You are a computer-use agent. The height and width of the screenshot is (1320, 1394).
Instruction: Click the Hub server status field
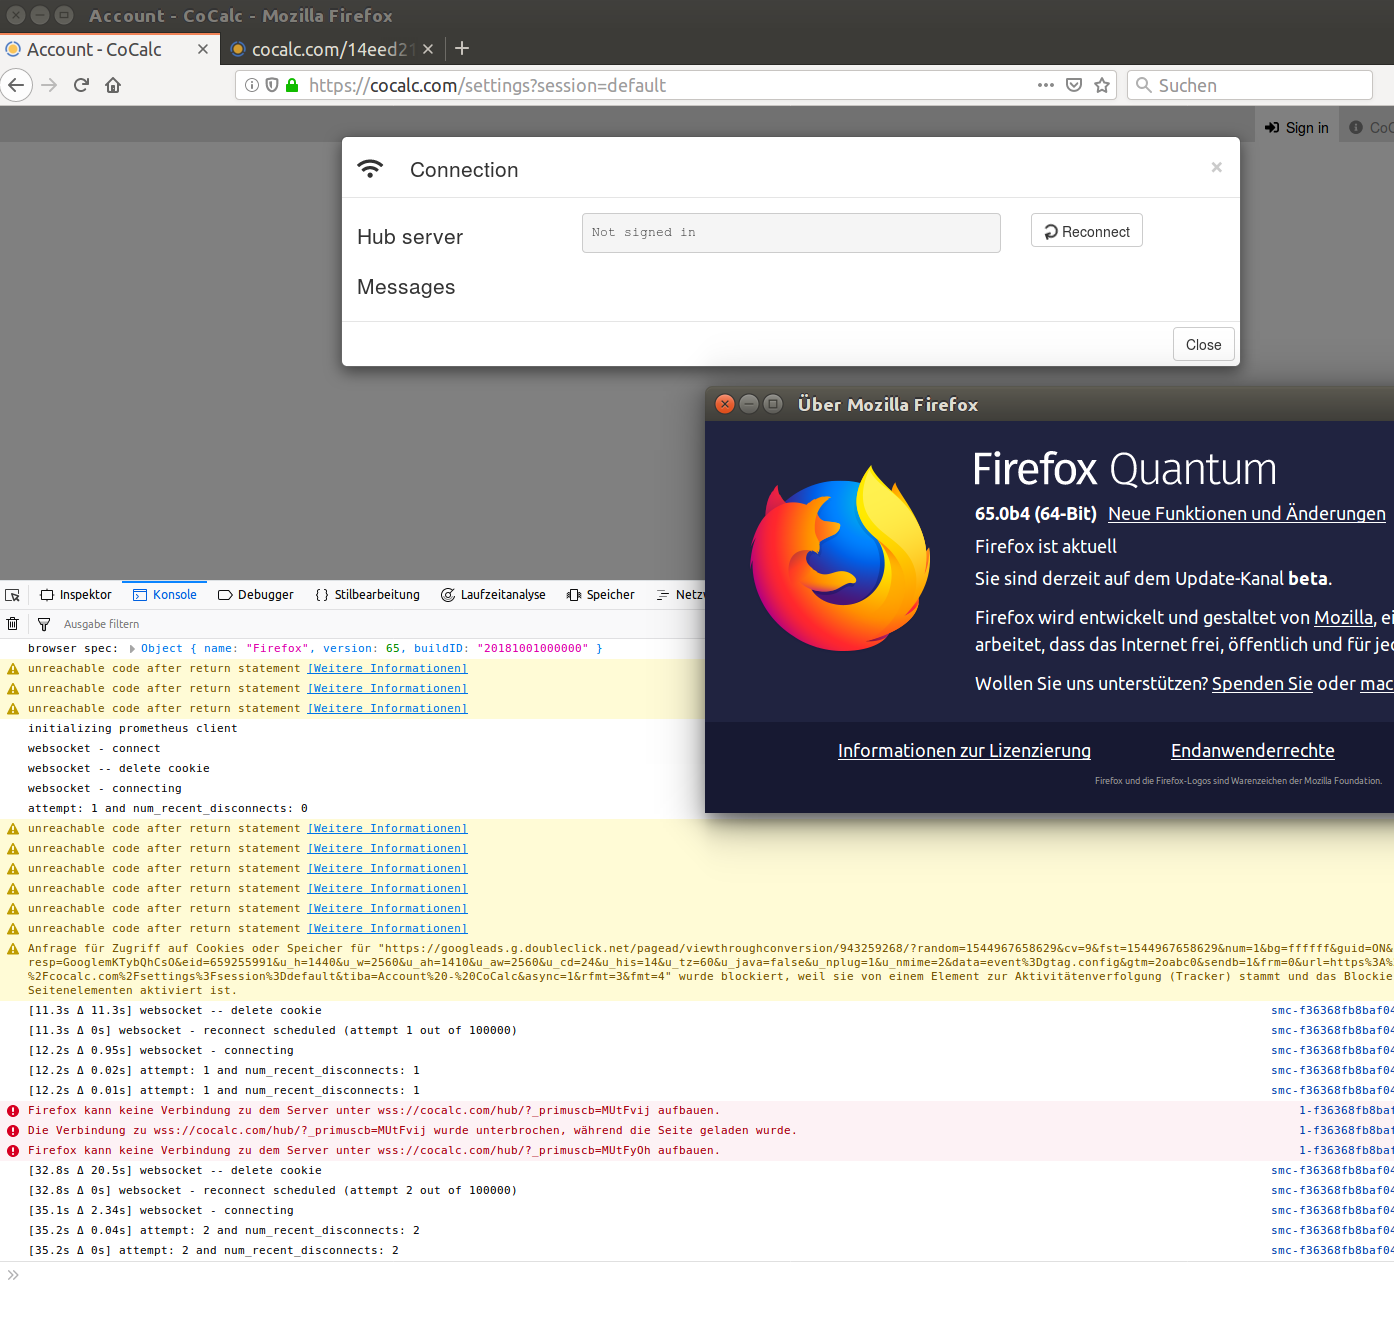pos(791,232)
